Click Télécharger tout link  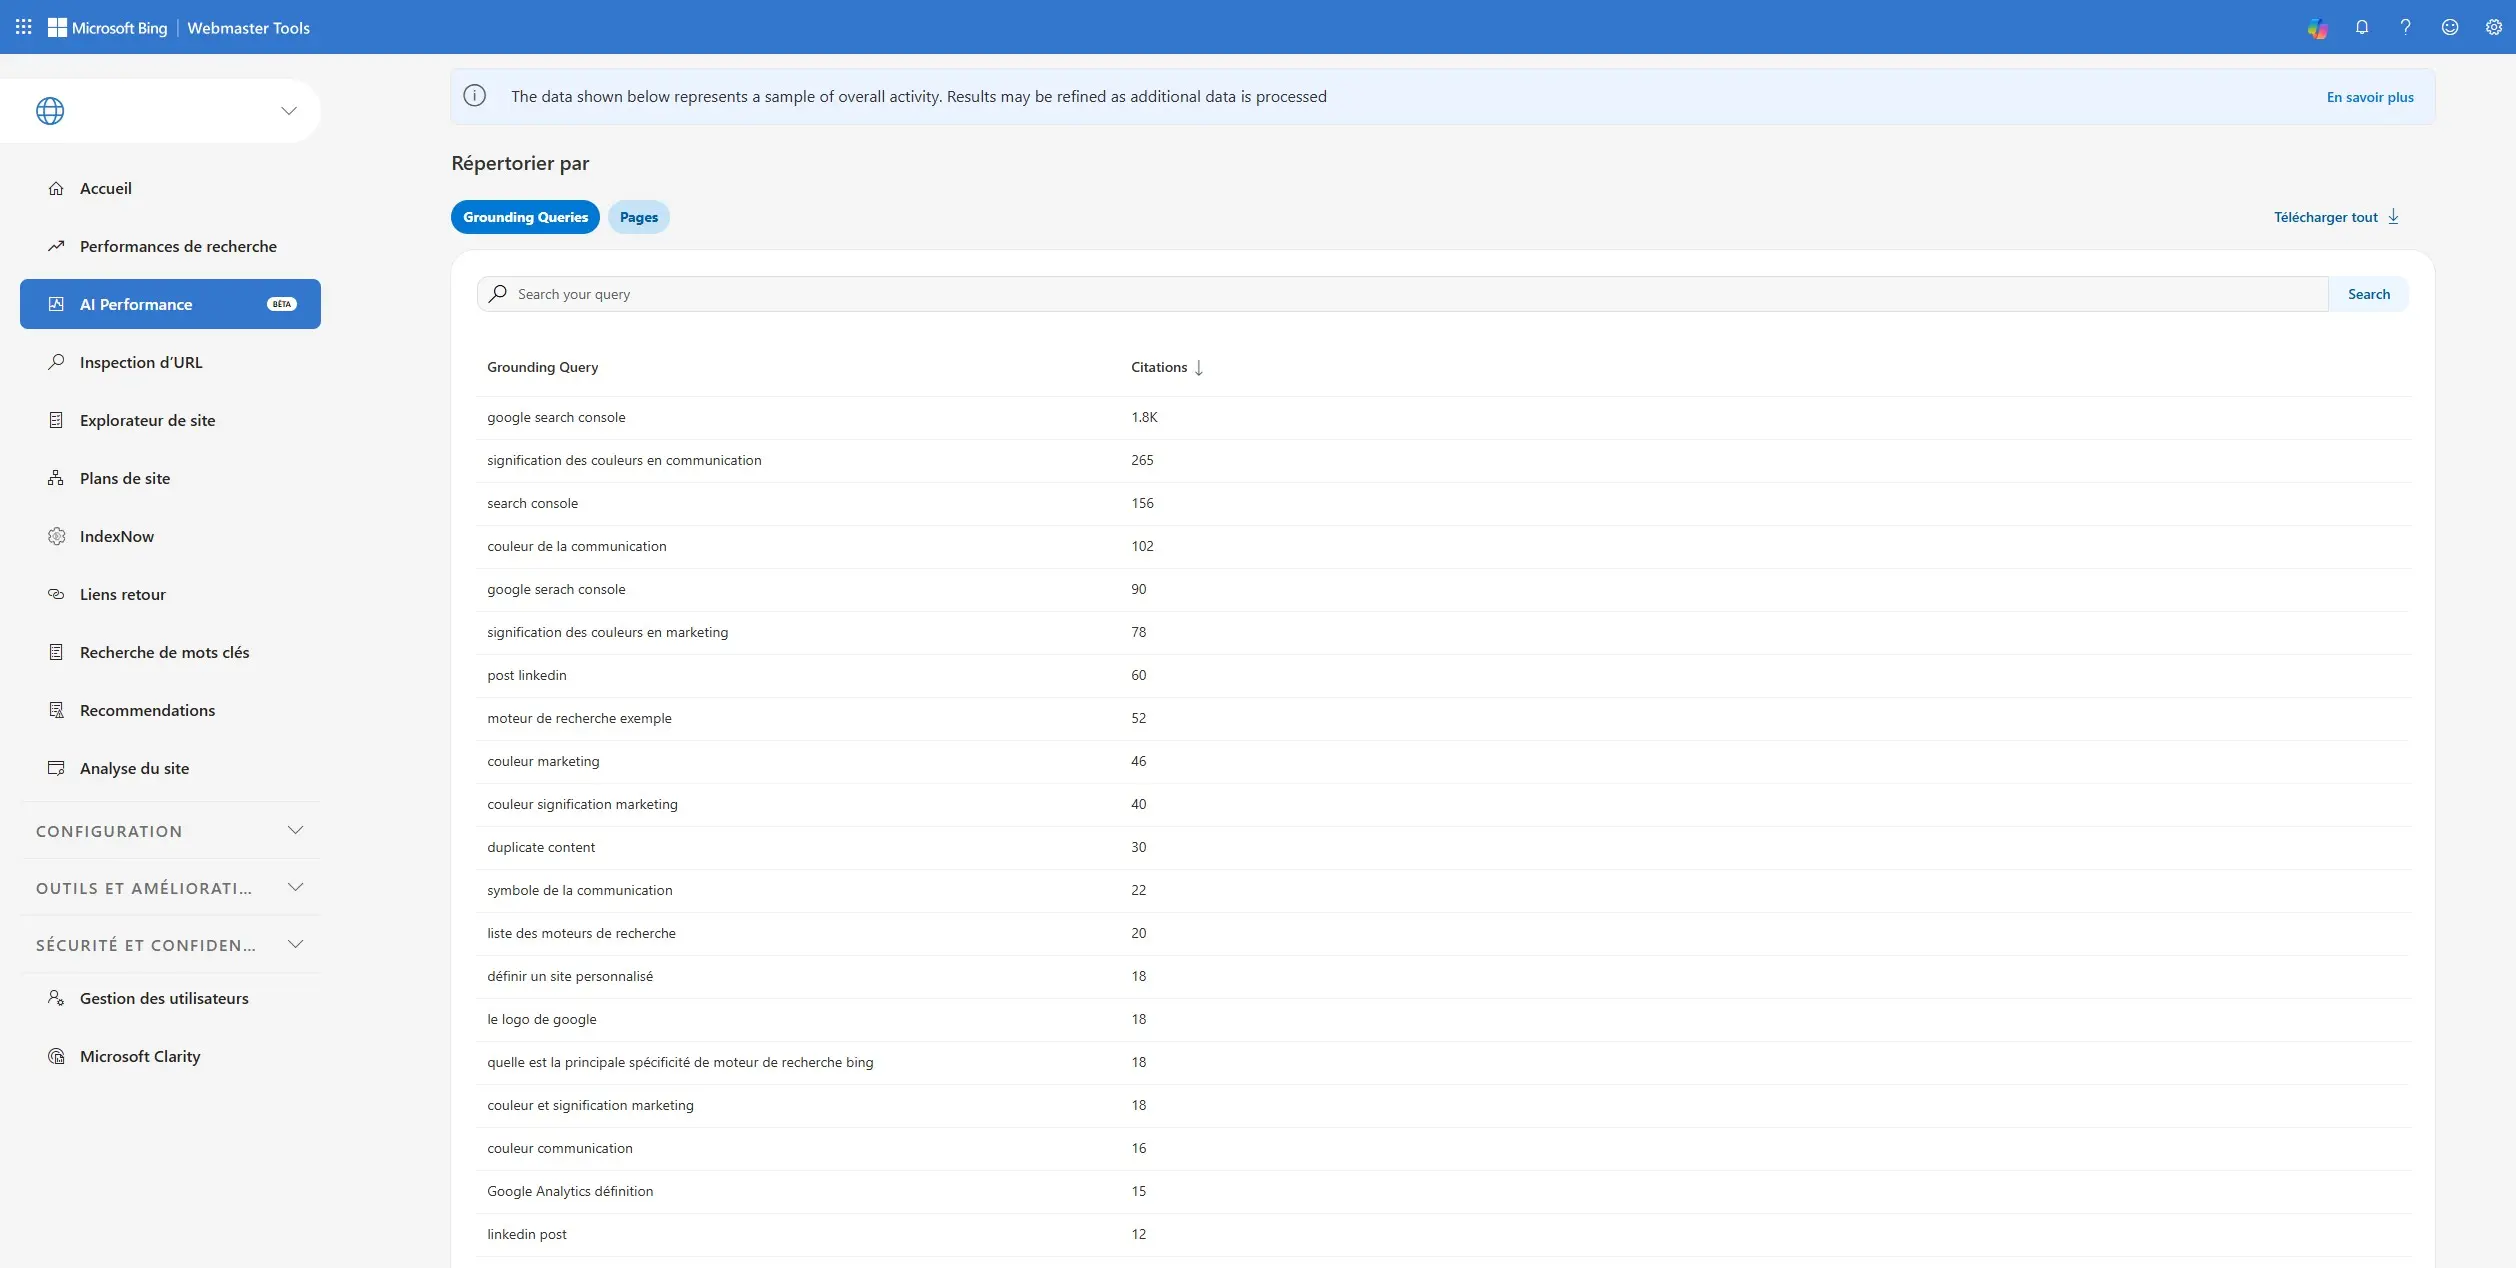[x=2336, y=217]
